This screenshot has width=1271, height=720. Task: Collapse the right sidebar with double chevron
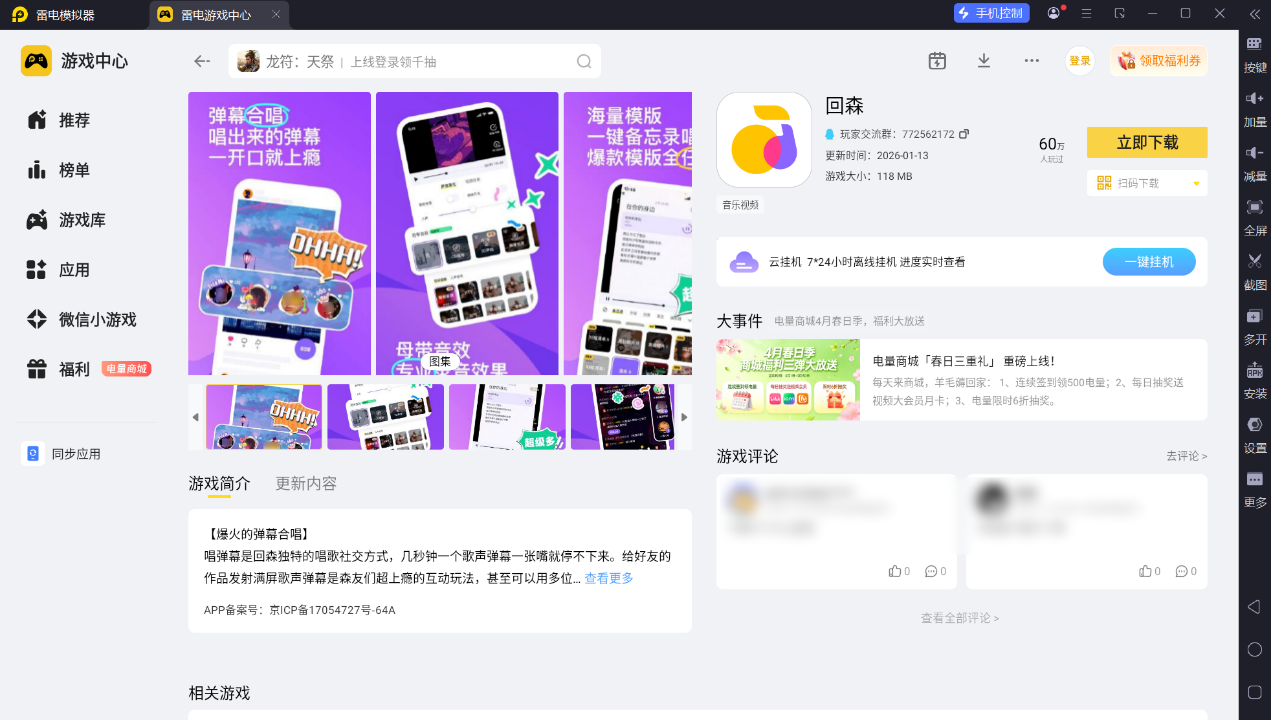pyautogui.click(x=1254, y=13)
